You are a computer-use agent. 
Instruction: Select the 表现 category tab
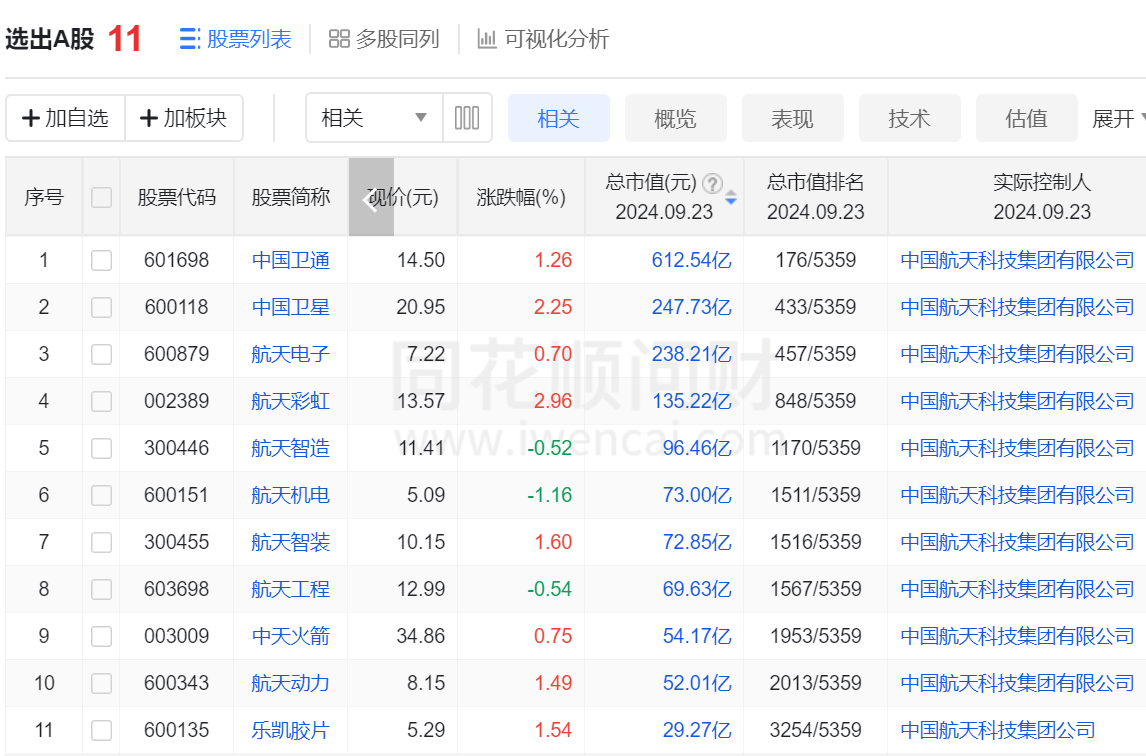point(792,118)
